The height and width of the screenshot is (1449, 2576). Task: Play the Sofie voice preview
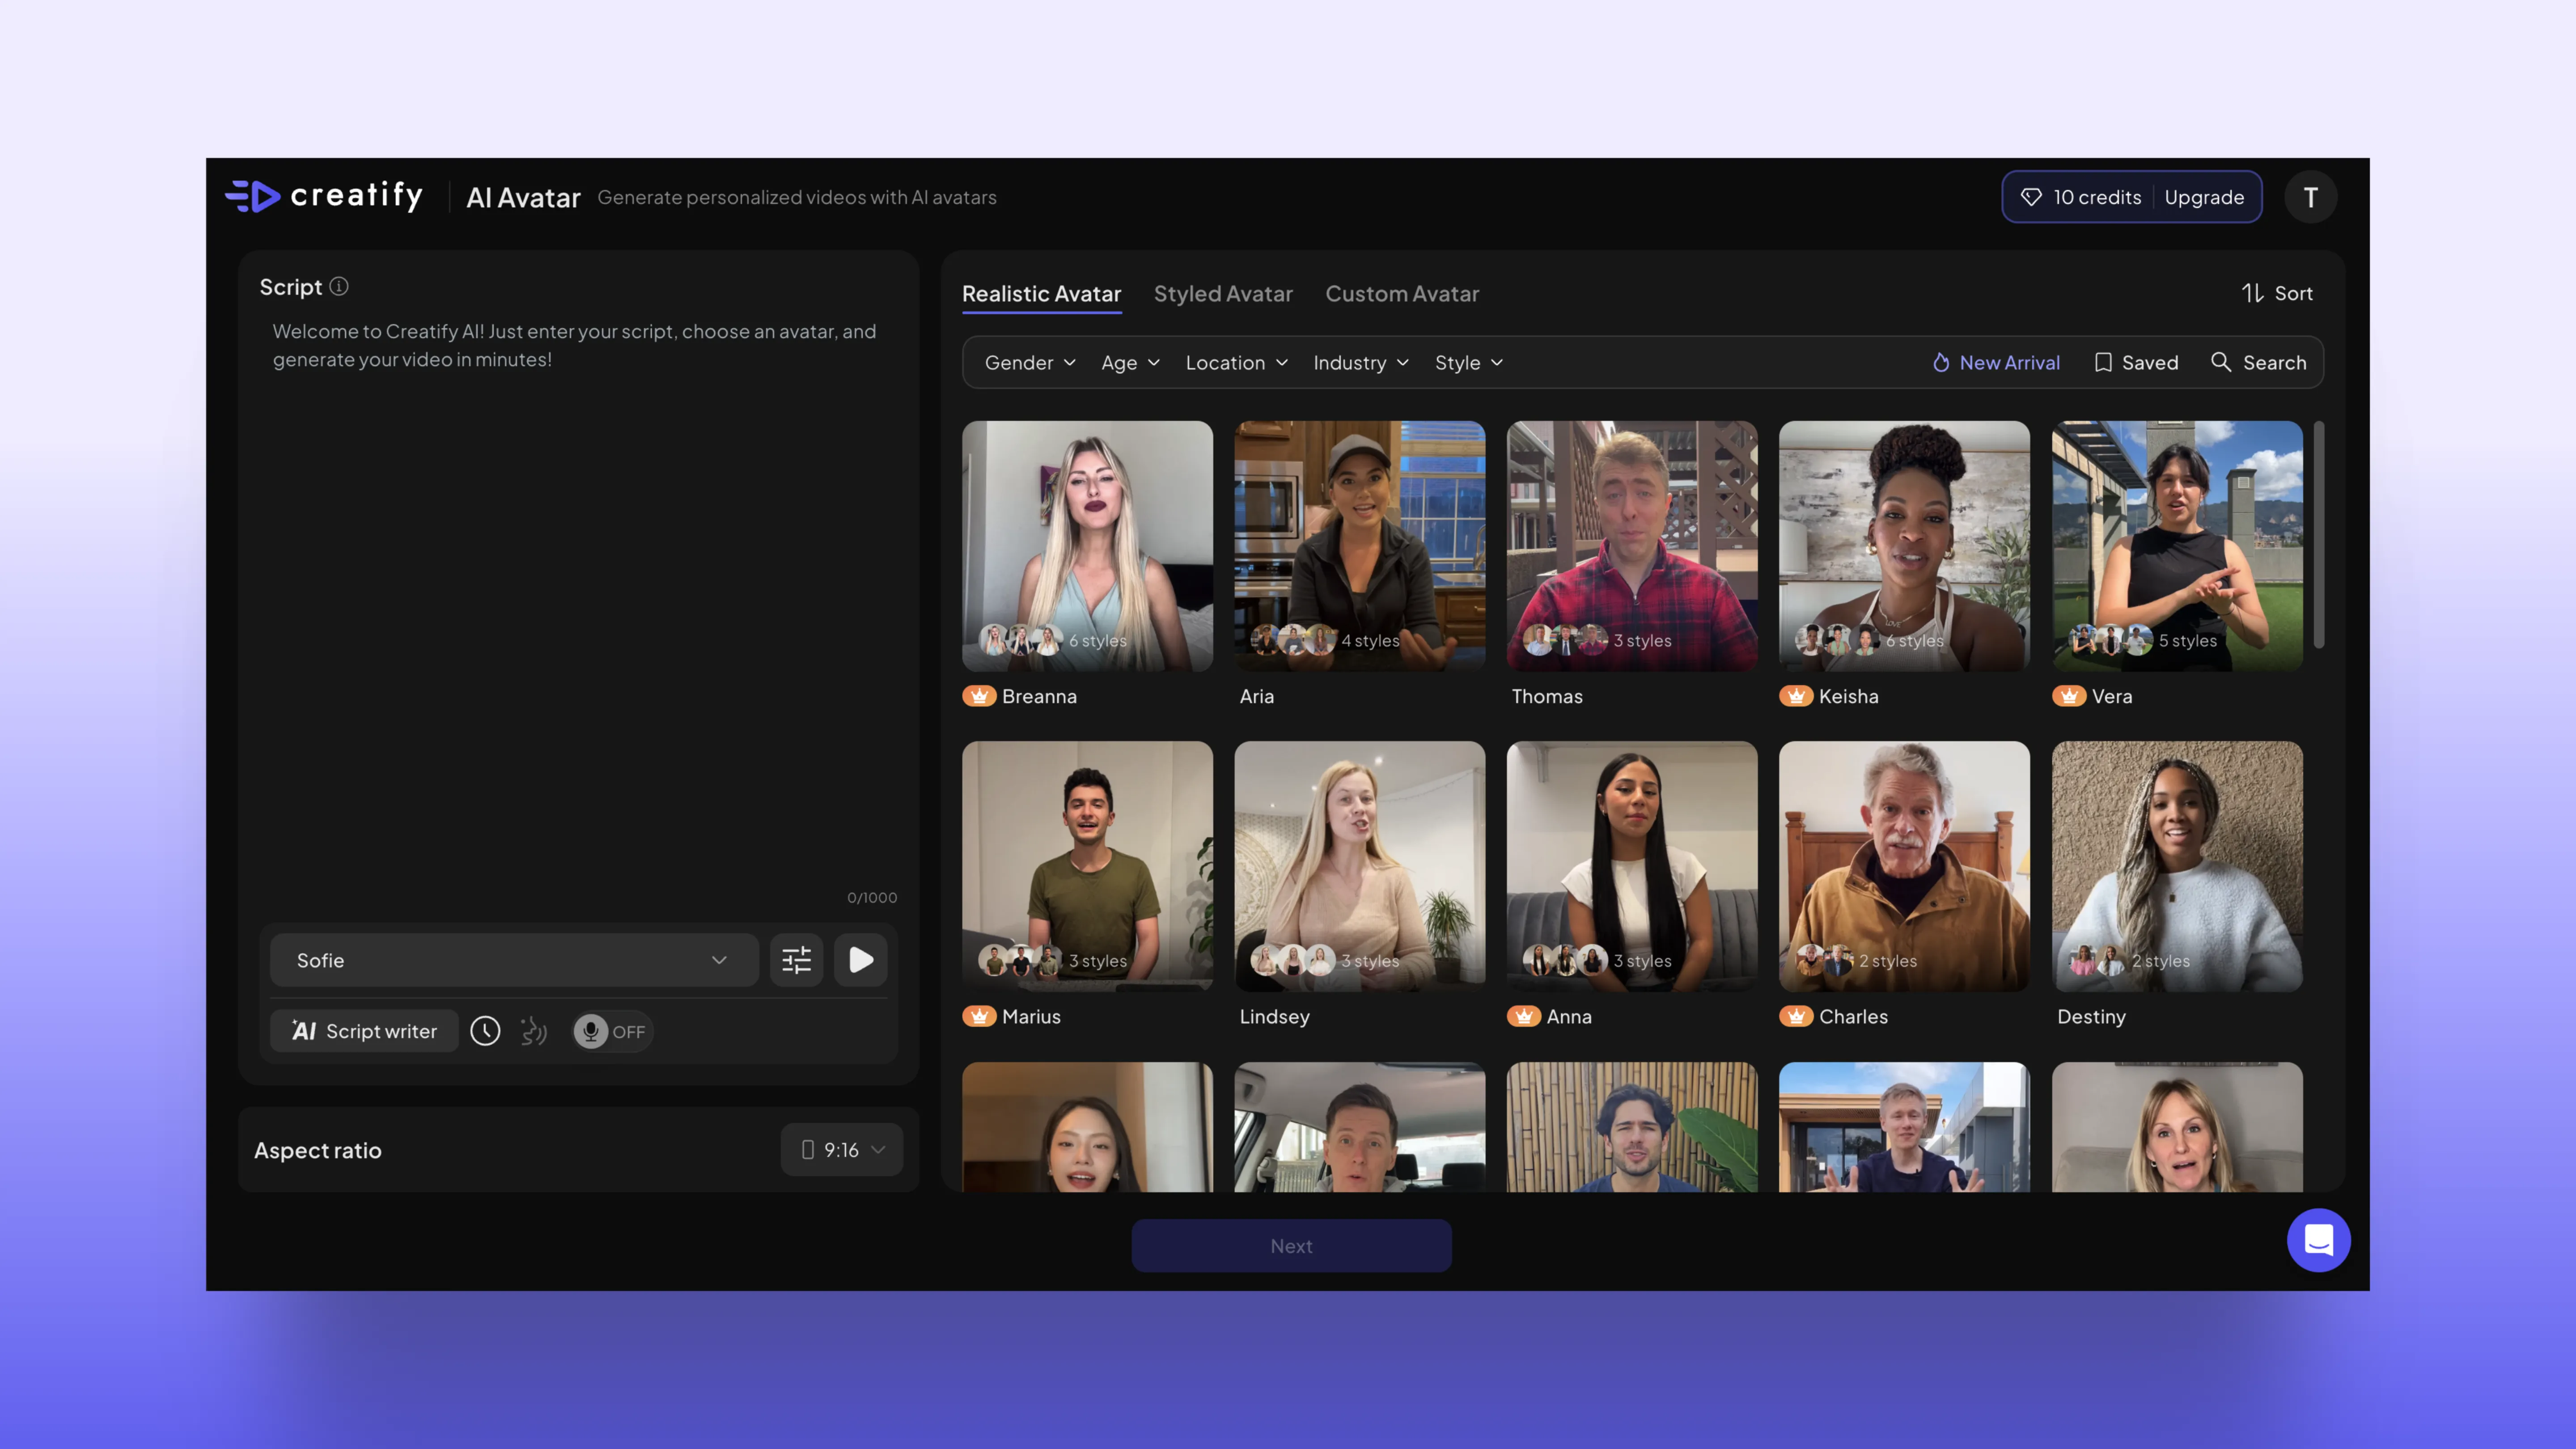[x=861, y=960]
